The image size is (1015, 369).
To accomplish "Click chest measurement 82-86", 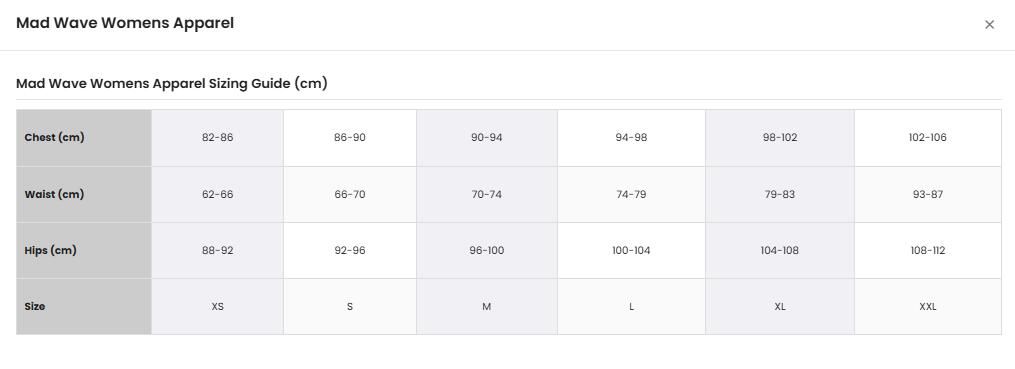I will [218, 138].
